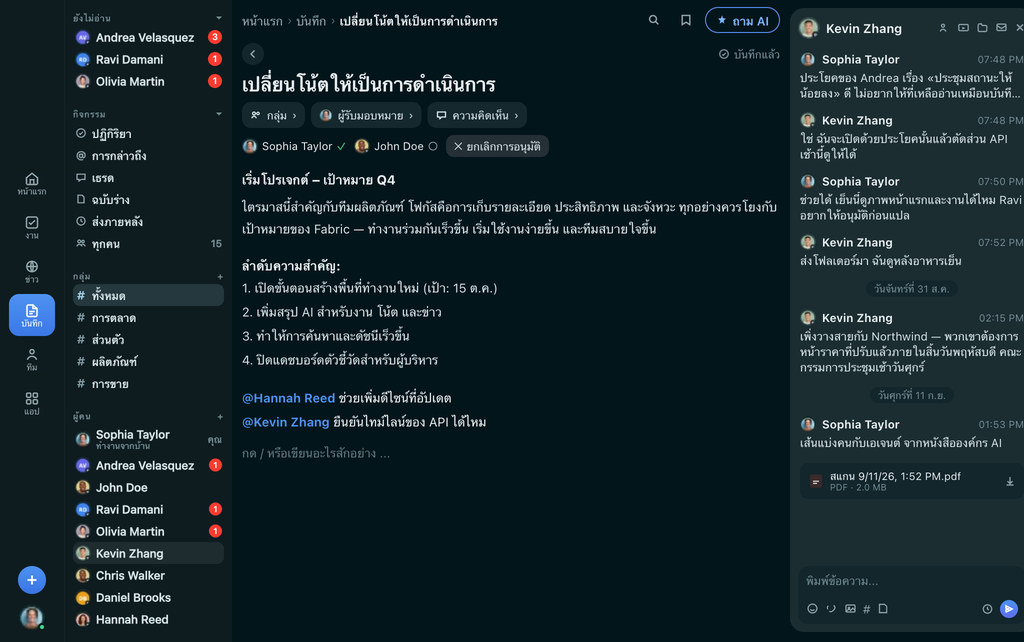Toggle John Doe approval circle
This screenshot has width=1024, height=642.
click(x=432, y=146)
